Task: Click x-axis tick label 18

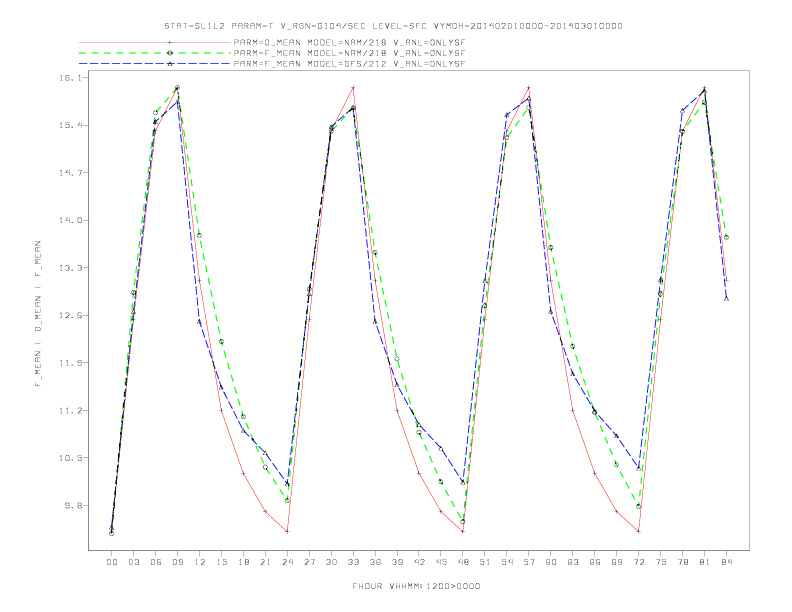Action: coord(243,562)
